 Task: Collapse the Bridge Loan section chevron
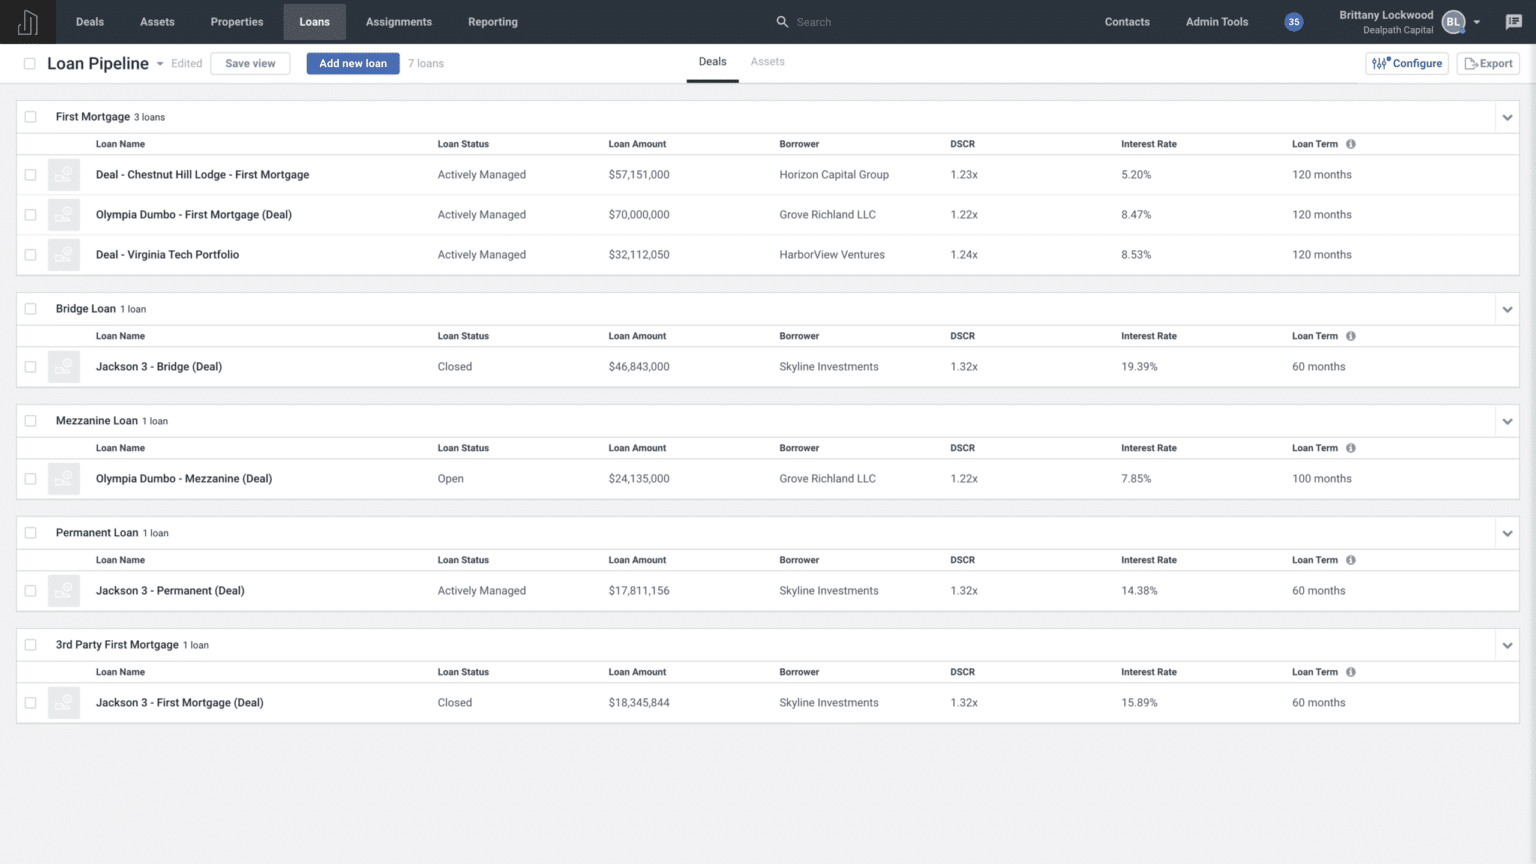click(x=1506, y=309)
